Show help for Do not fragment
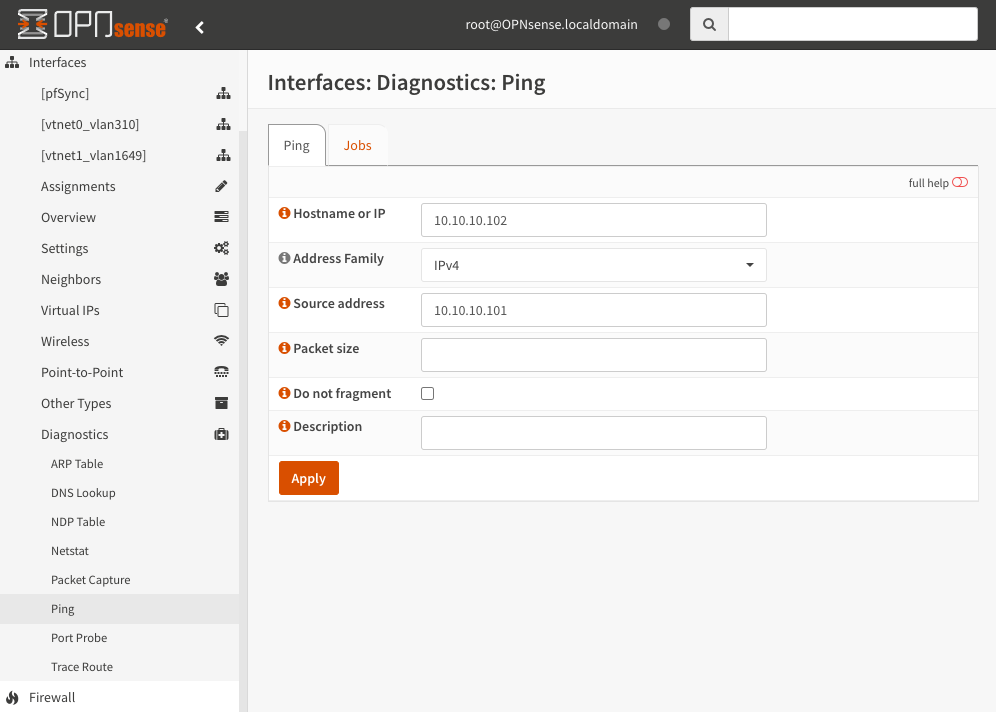 click(x=285, y=393)
